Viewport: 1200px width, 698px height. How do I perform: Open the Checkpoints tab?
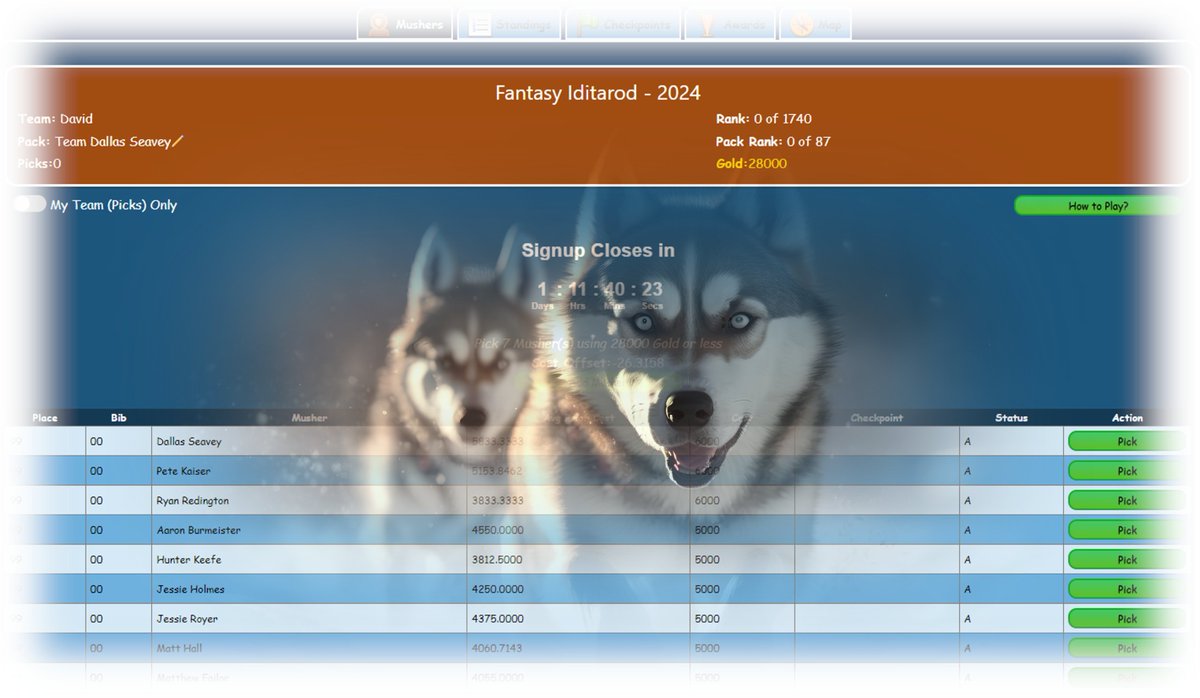pos(622,25)
